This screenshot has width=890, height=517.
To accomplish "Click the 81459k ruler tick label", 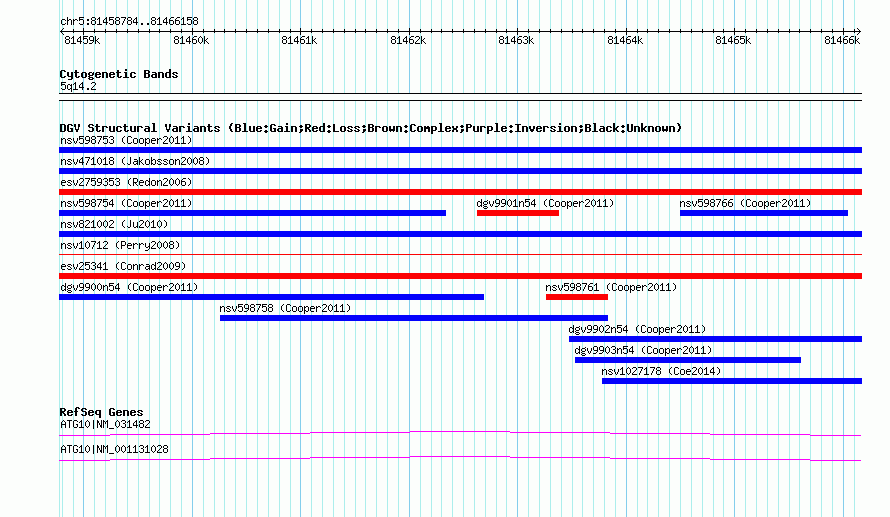I will (x=82, y=40).
